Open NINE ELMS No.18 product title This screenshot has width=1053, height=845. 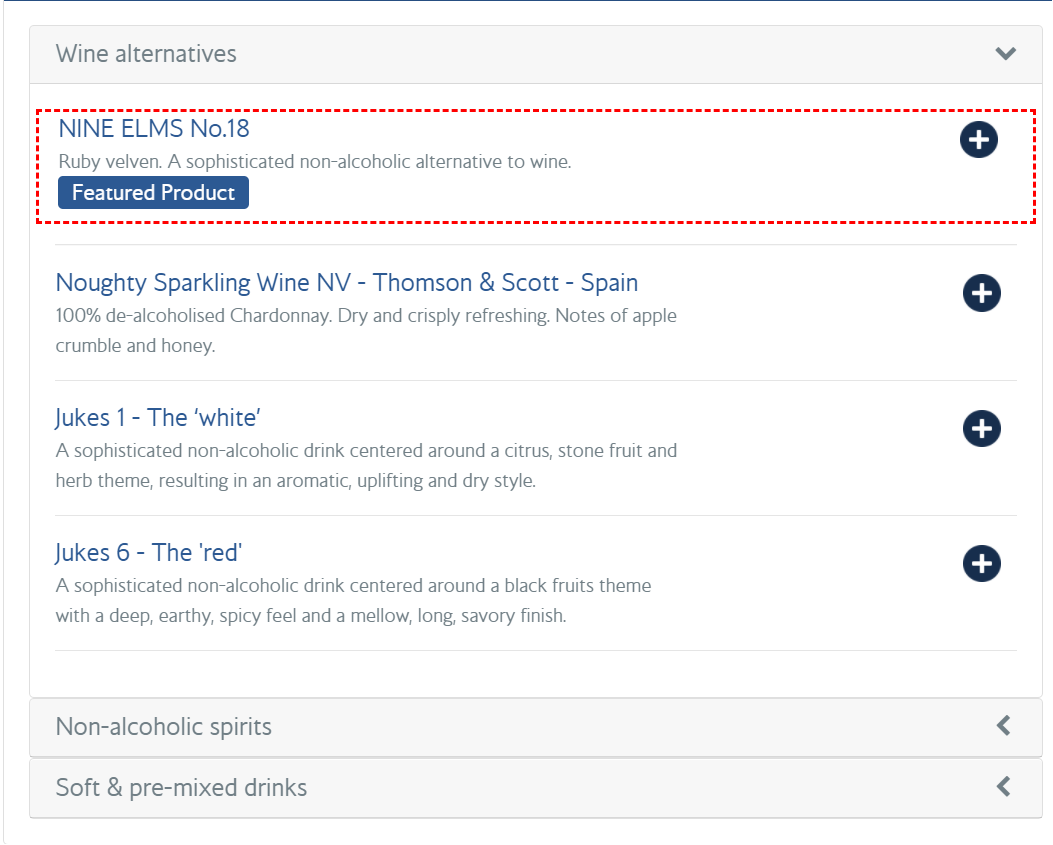pyautogui.click(x=154, y=128)
